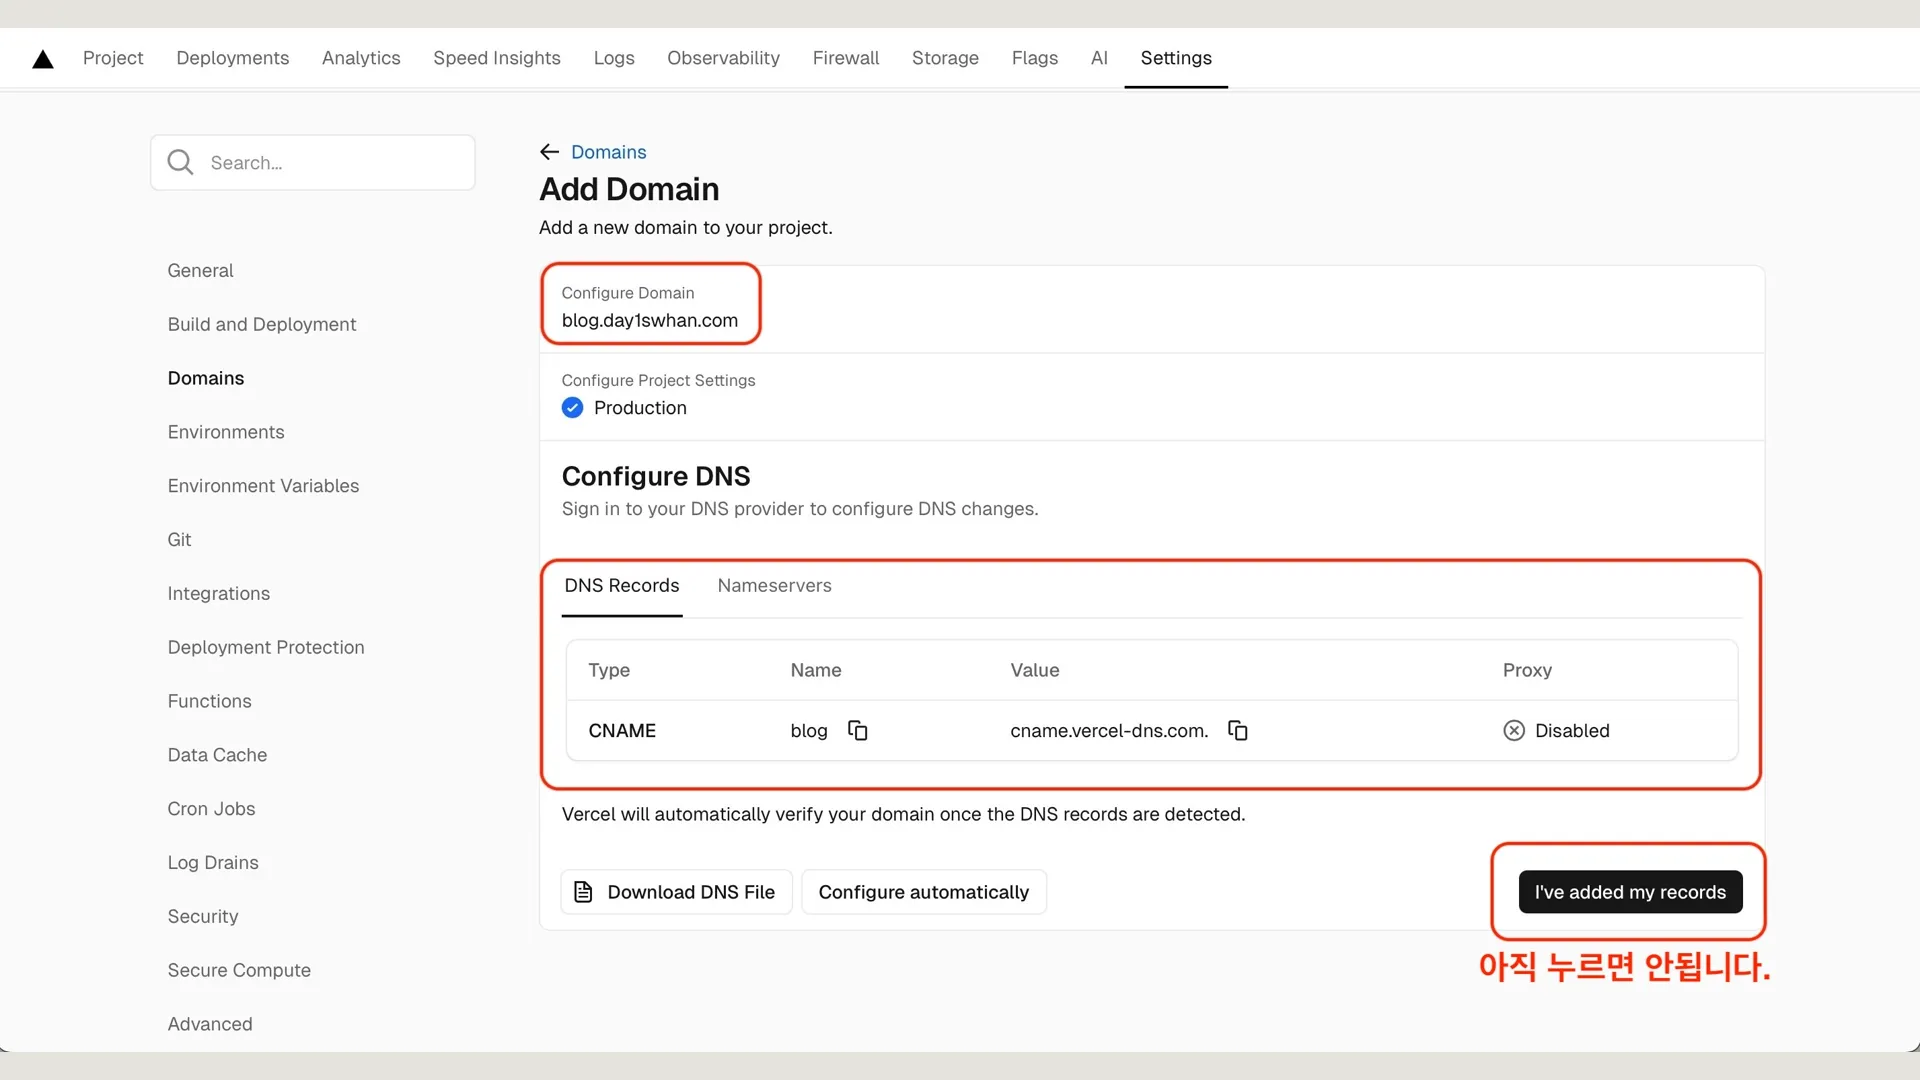Open the Storage tab
The height and width of the screenshot is (1080, 1920).
click(x=945, y=58)
